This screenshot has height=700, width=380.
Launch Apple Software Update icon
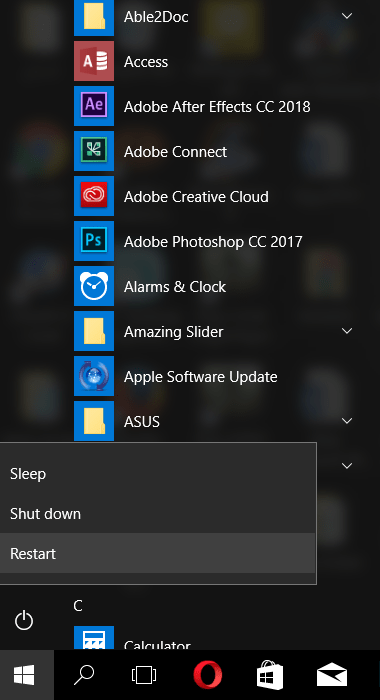pyautogui.click(x=94, y=376)
